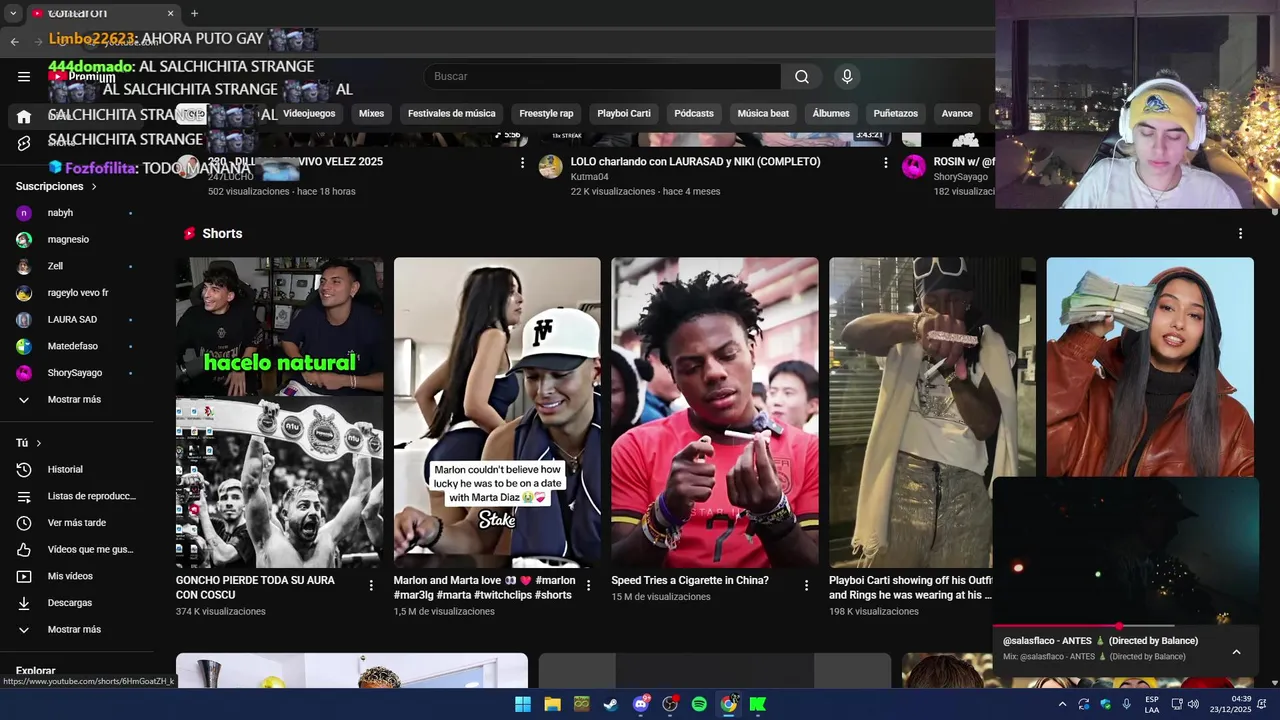
Task: Open the Windows Start menu
Action: [x=523, y=704]
